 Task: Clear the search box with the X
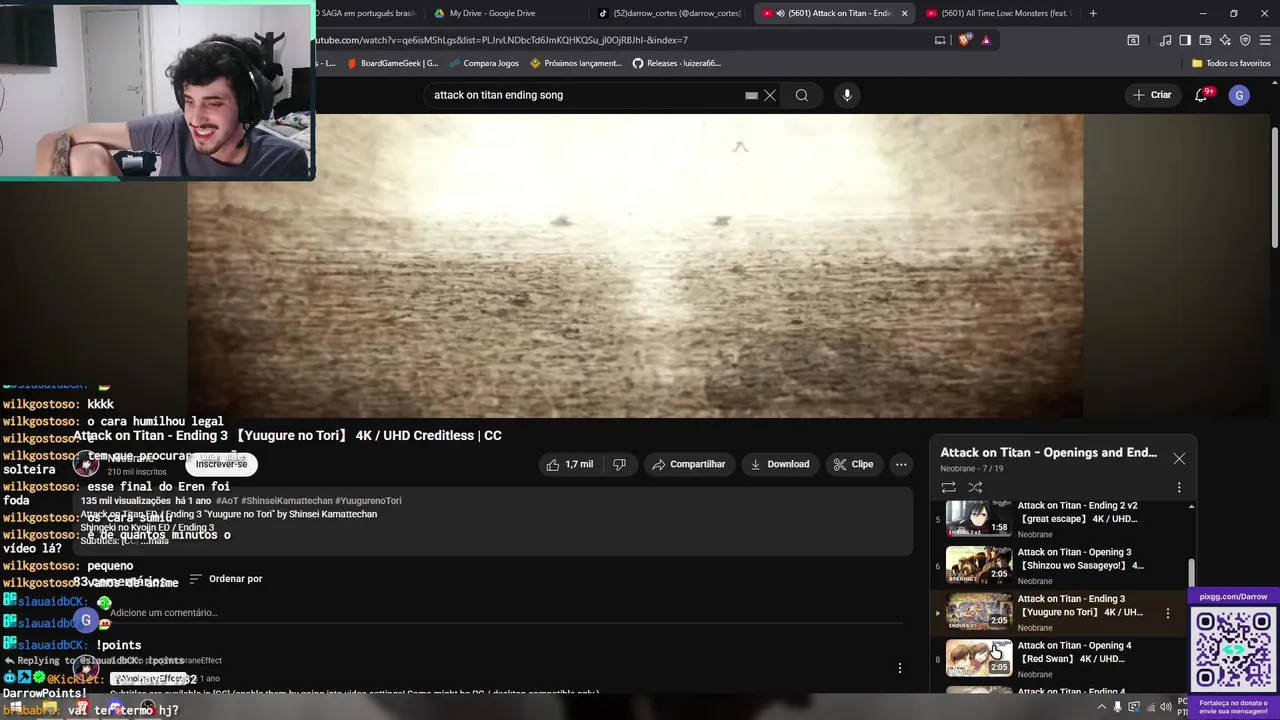click(770, 95)
